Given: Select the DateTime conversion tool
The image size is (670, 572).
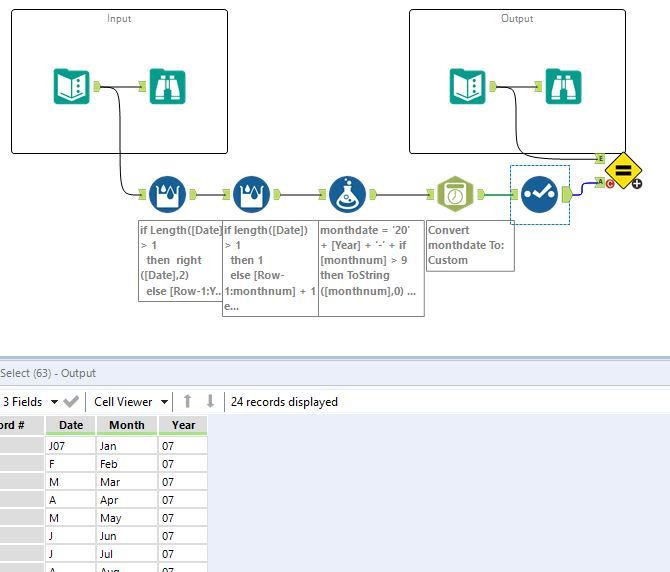Looking at the screenshot, I should 455,194.
